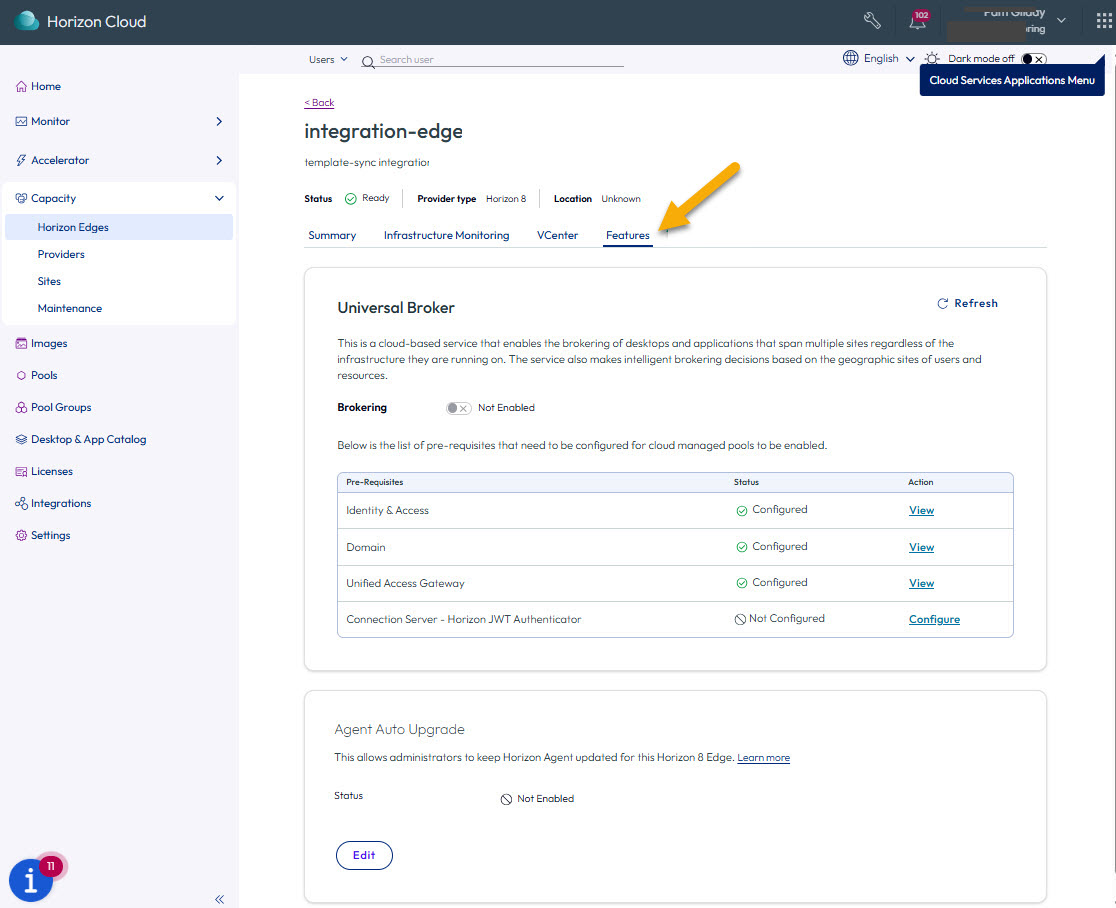Click the Horizon Cloud logo icon

click(26, 21)
